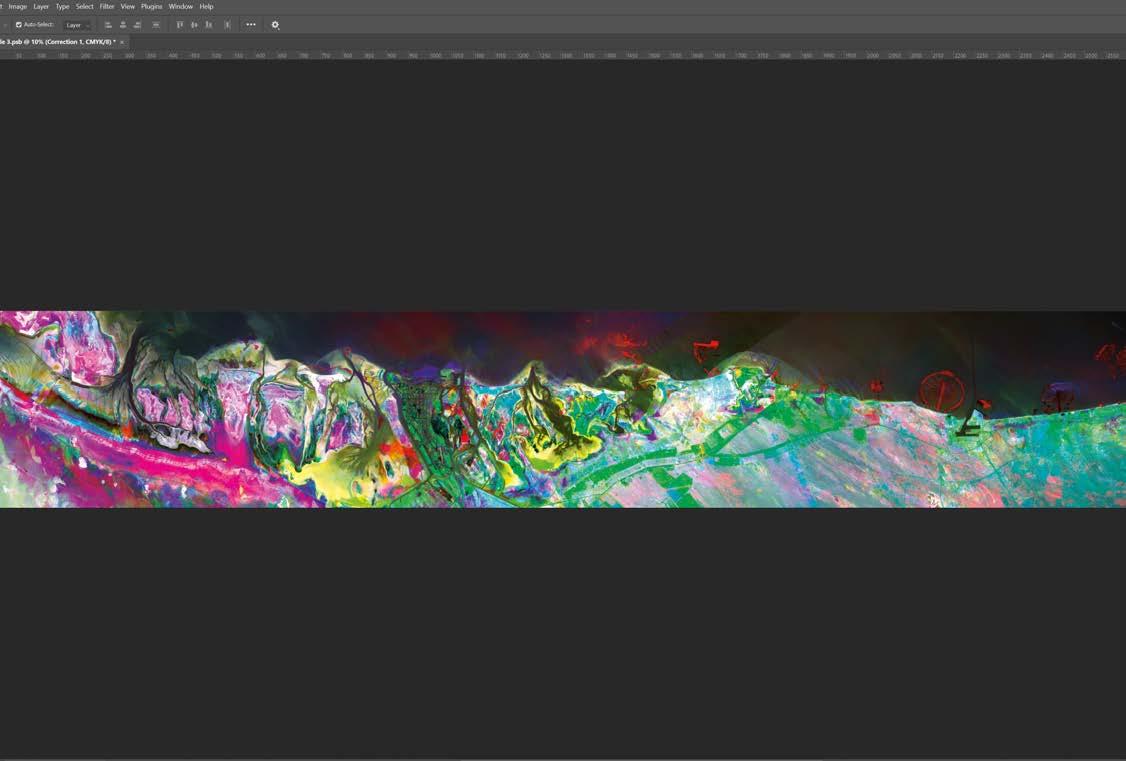This screenshot has height=761, width=1126.
Task: Click the align left edges icon
Action: click(x=108, y=25)
